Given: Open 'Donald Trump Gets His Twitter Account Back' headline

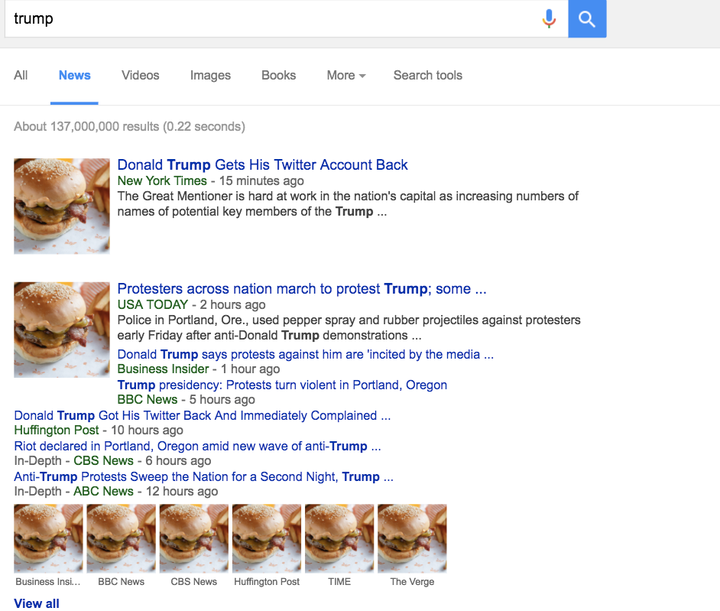Looking at the screenshot, I should point(262,165).
